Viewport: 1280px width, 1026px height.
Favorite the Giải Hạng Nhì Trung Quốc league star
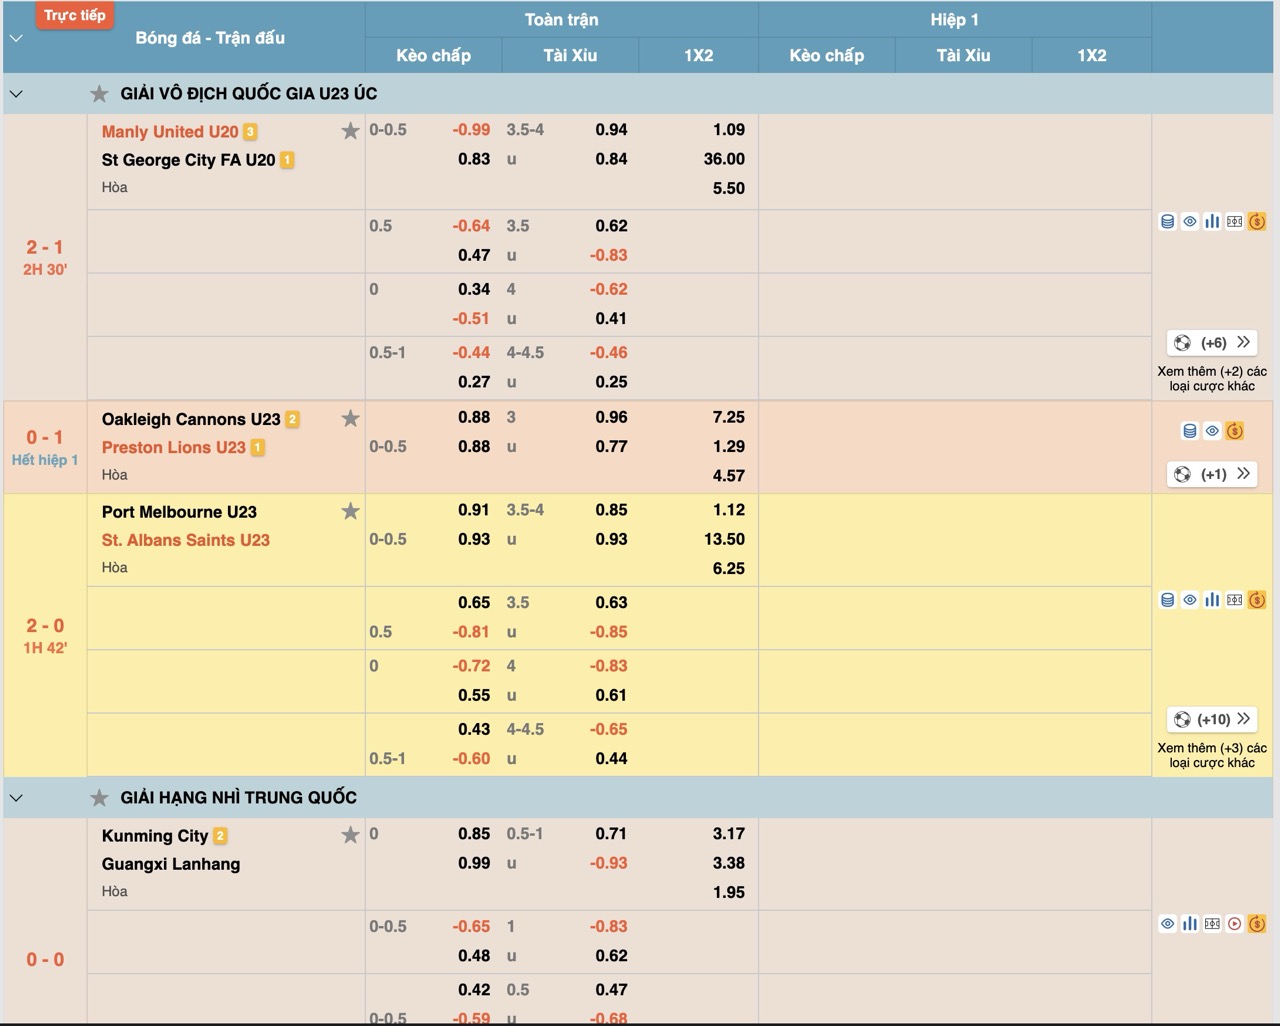click(x=99, y=798)
